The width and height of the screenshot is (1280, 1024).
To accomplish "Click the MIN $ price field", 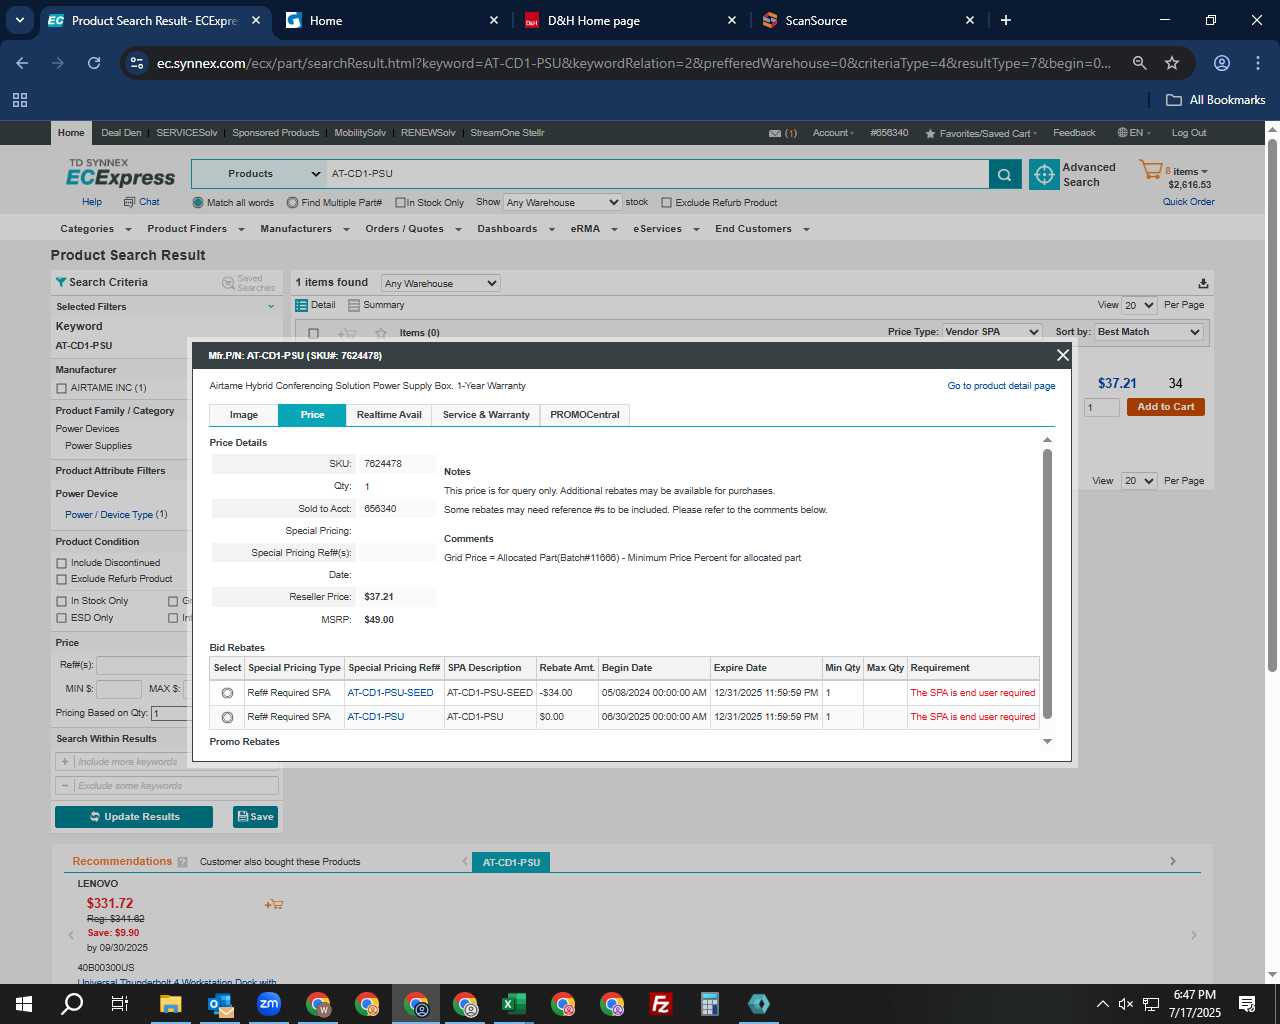I will pos(119,689).
